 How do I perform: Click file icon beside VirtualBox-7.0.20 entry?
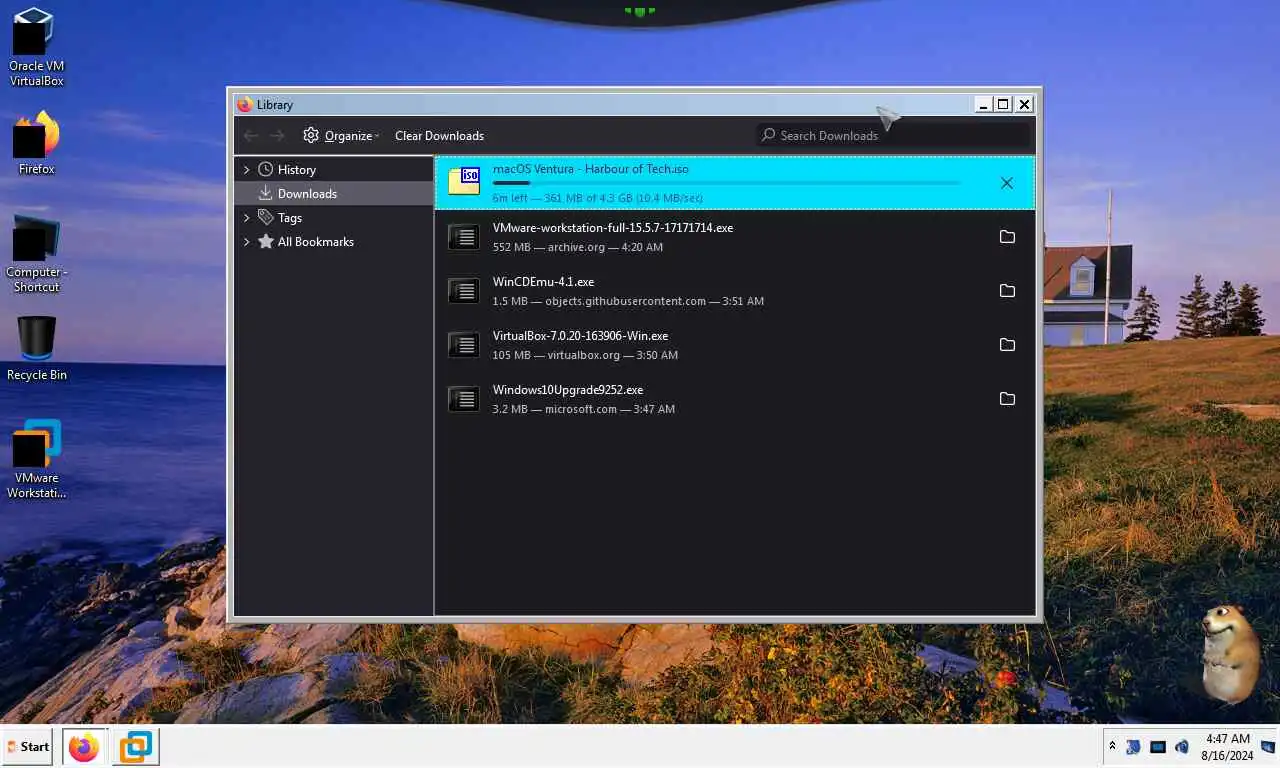[464, 345]
